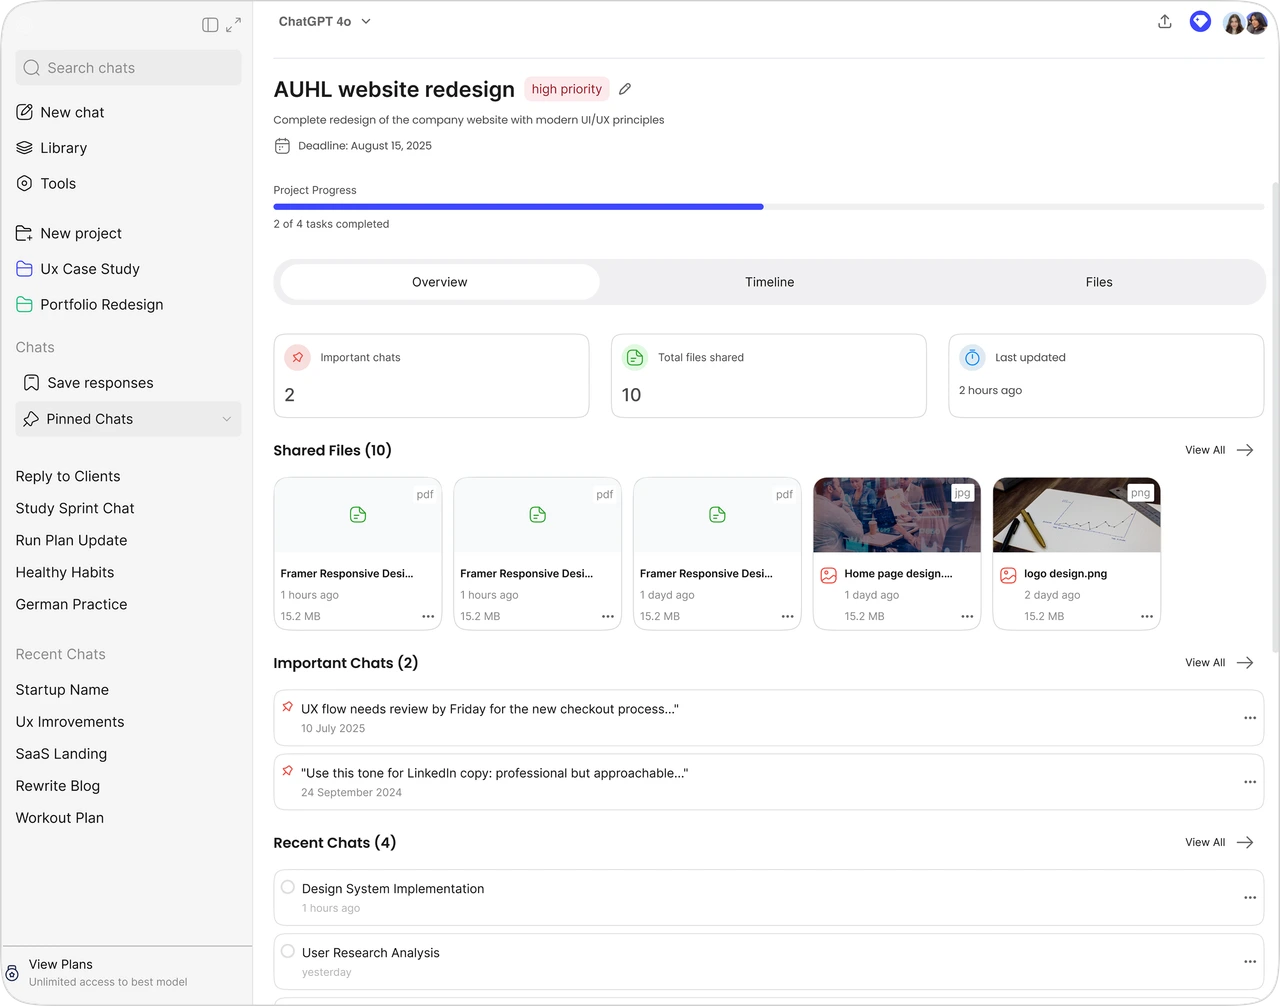The image size is (1280, 1006).
Task: Pin the UX flow review chat
Action: click(289, 708)
